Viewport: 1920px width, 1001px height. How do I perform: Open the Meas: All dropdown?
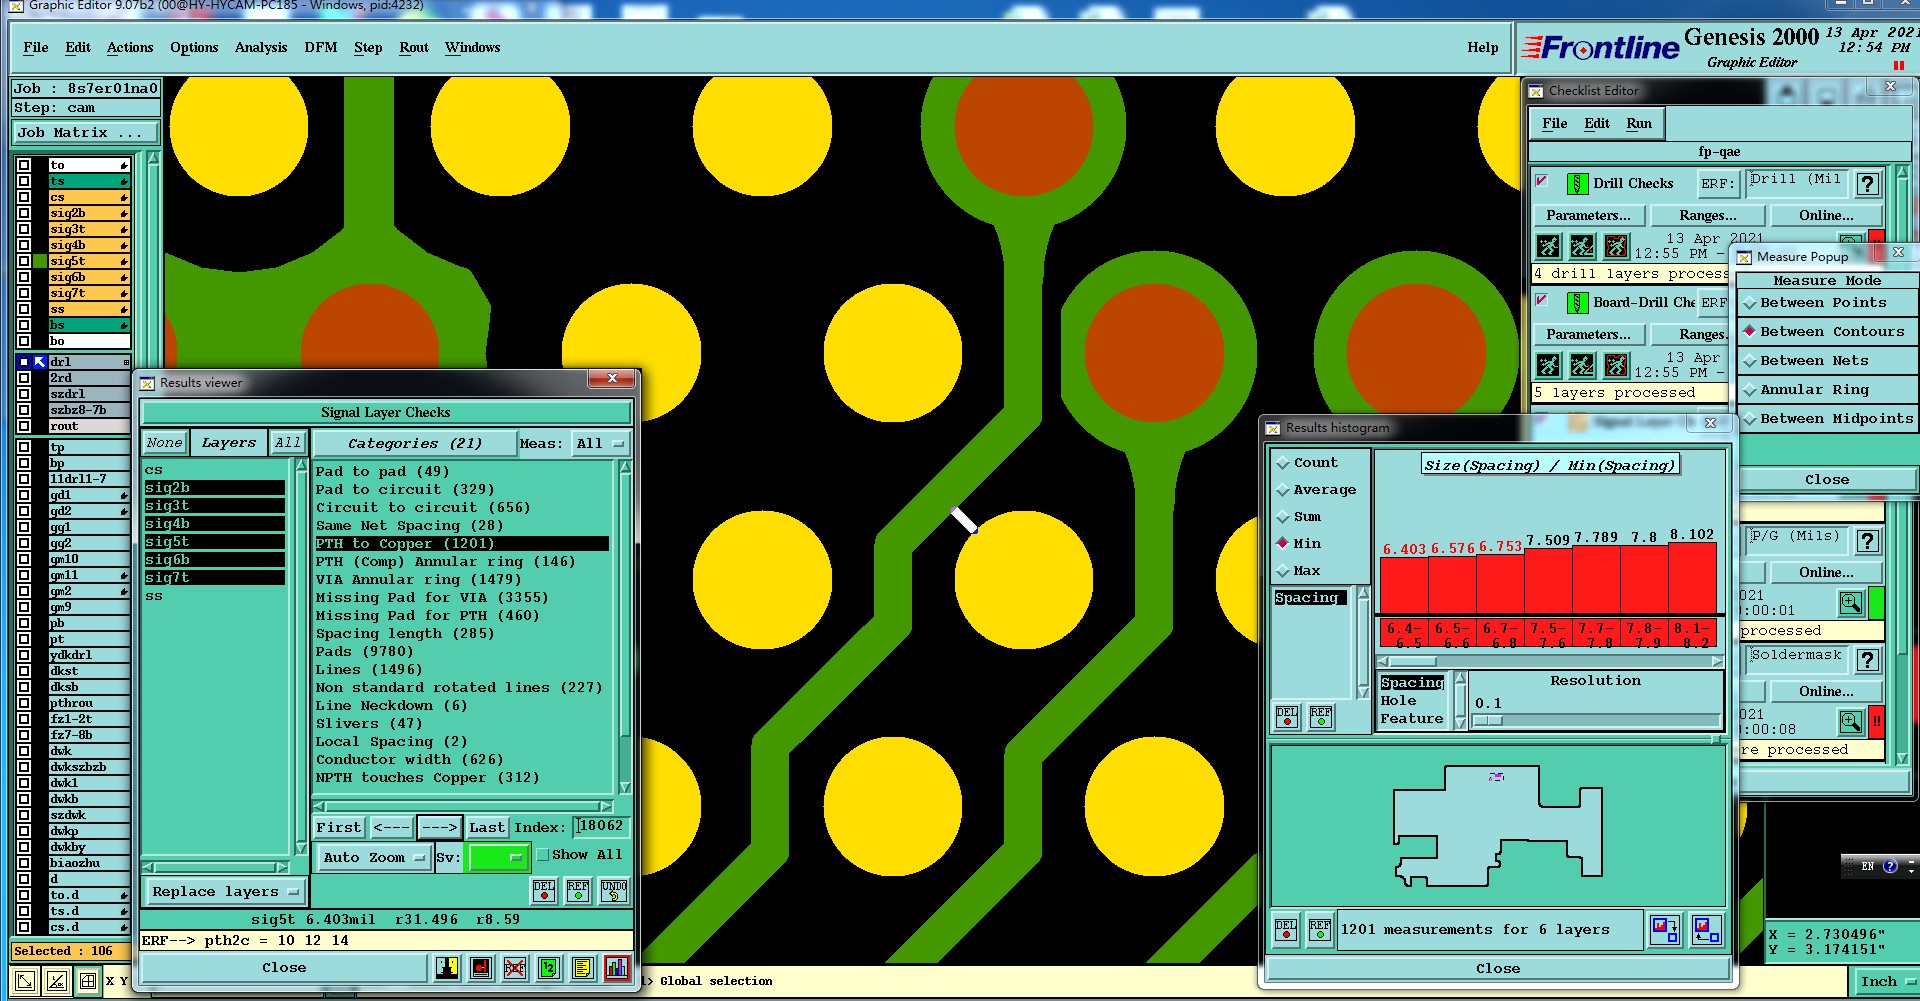click(x=600, y=444)
